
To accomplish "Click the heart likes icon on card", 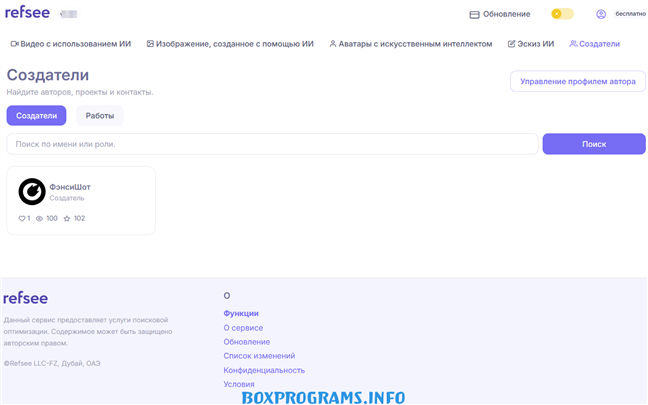I will [23, 218].
